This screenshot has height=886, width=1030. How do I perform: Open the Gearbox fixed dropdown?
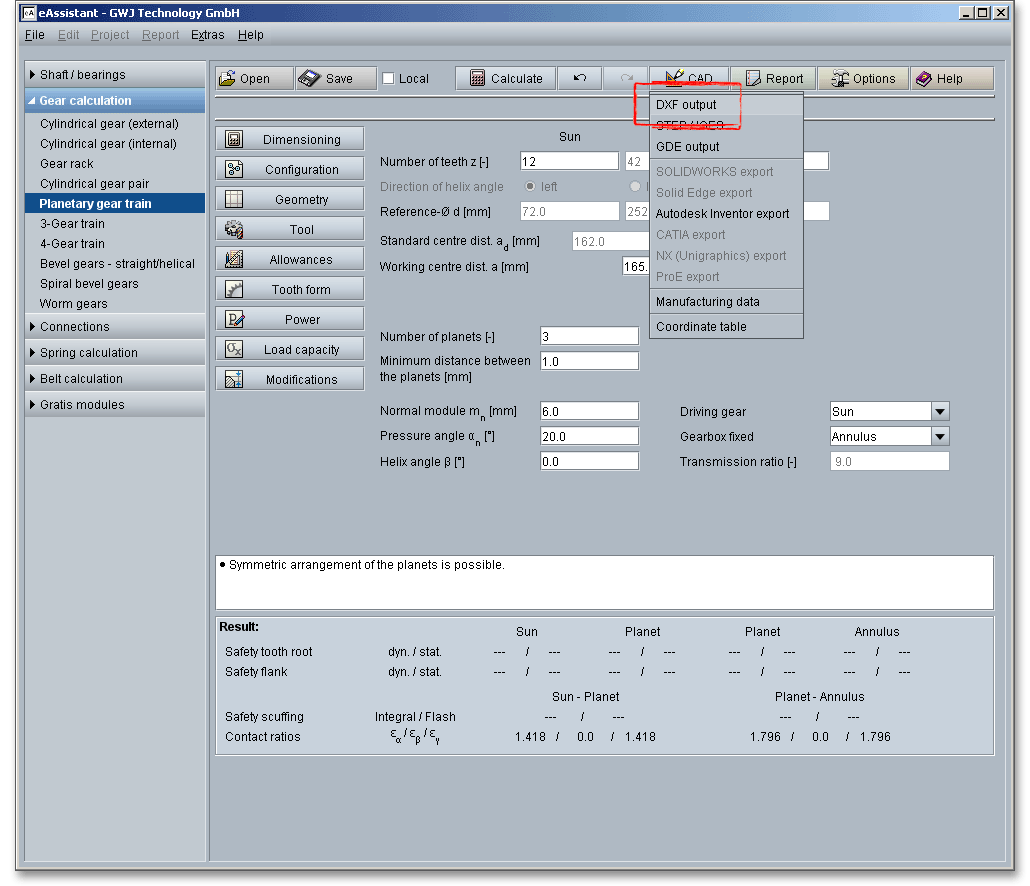click(x=939, y=437)
